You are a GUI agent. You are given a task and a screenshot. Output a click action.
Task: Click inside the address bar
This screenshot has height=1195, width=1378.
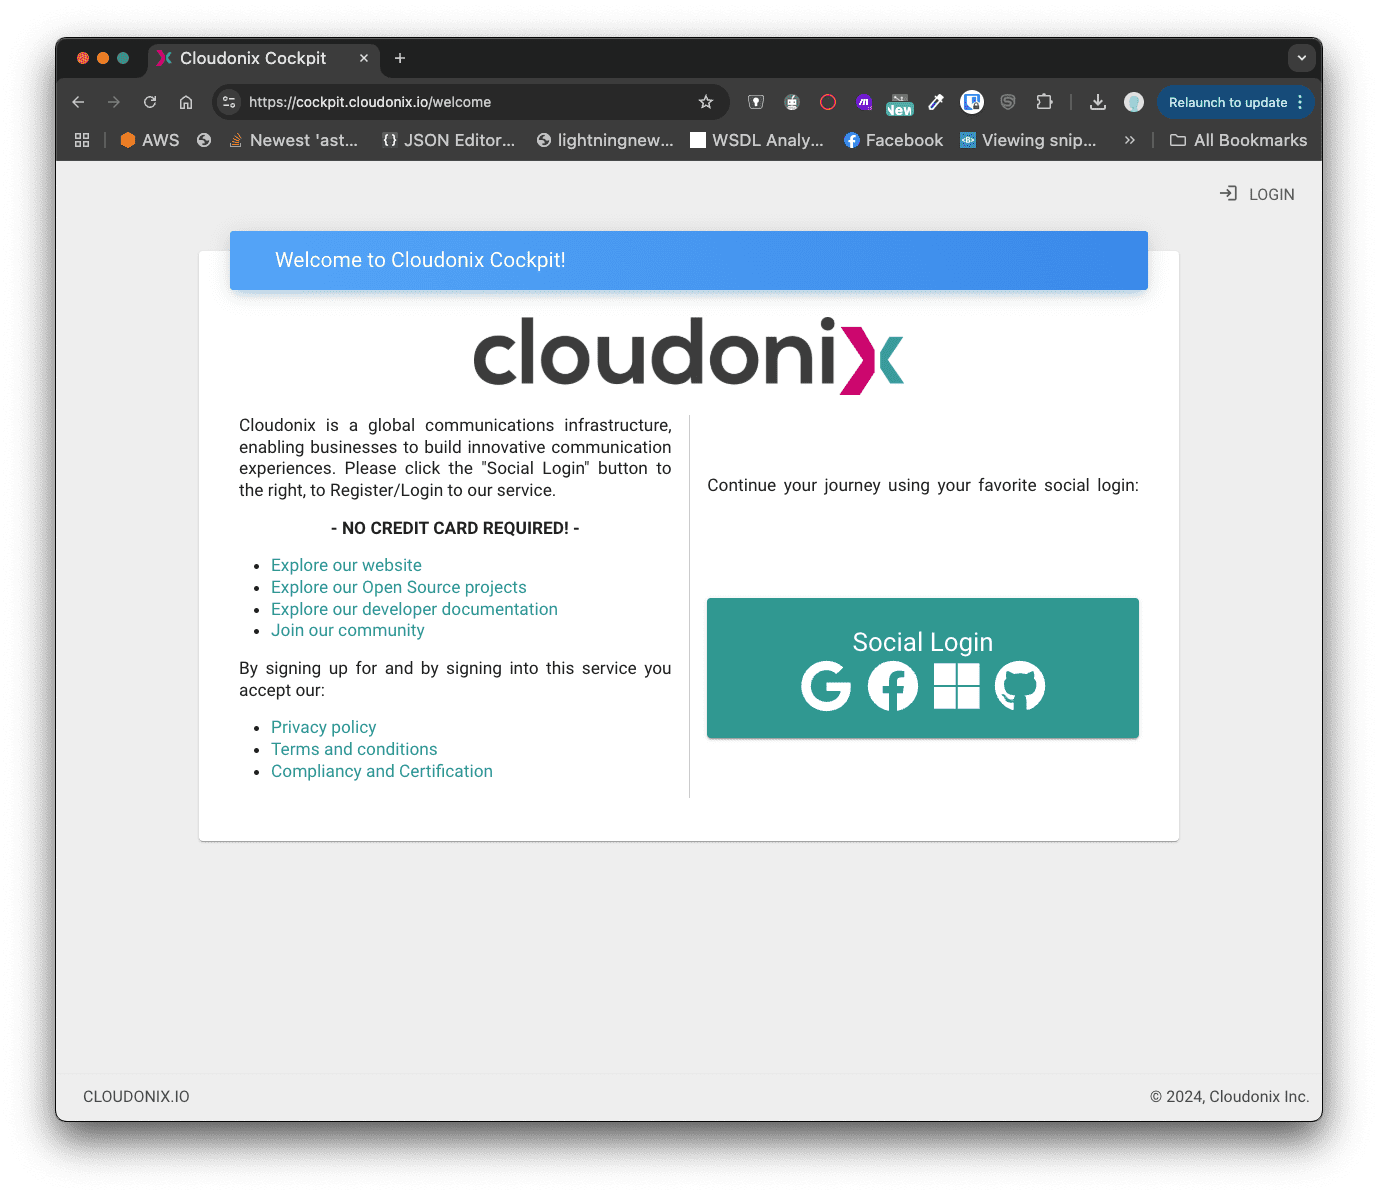point(450,102)
